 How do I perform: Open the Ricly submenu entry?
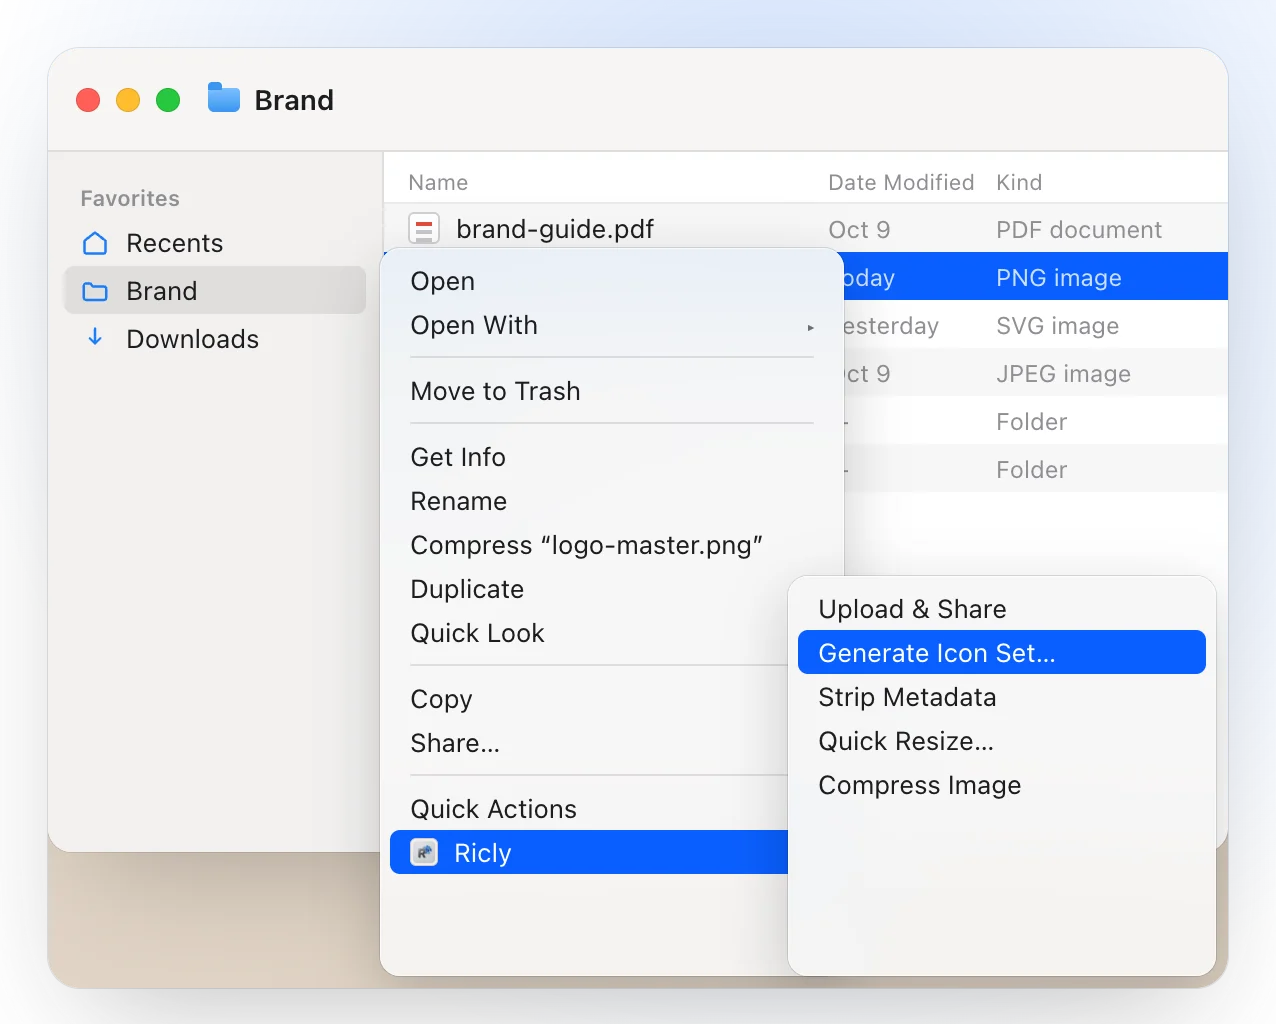pyautogui.click(x=589, y=852)
